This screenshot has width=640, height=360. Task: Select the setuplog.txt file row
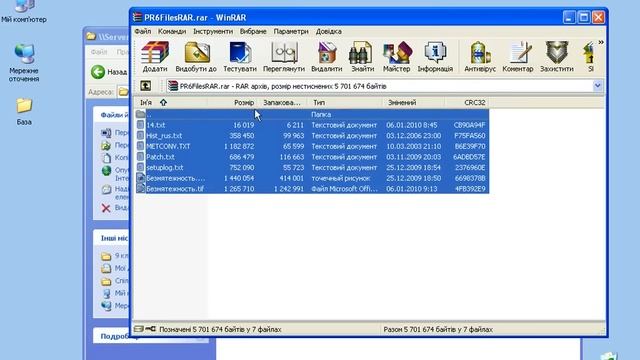(x=312, y=167)
